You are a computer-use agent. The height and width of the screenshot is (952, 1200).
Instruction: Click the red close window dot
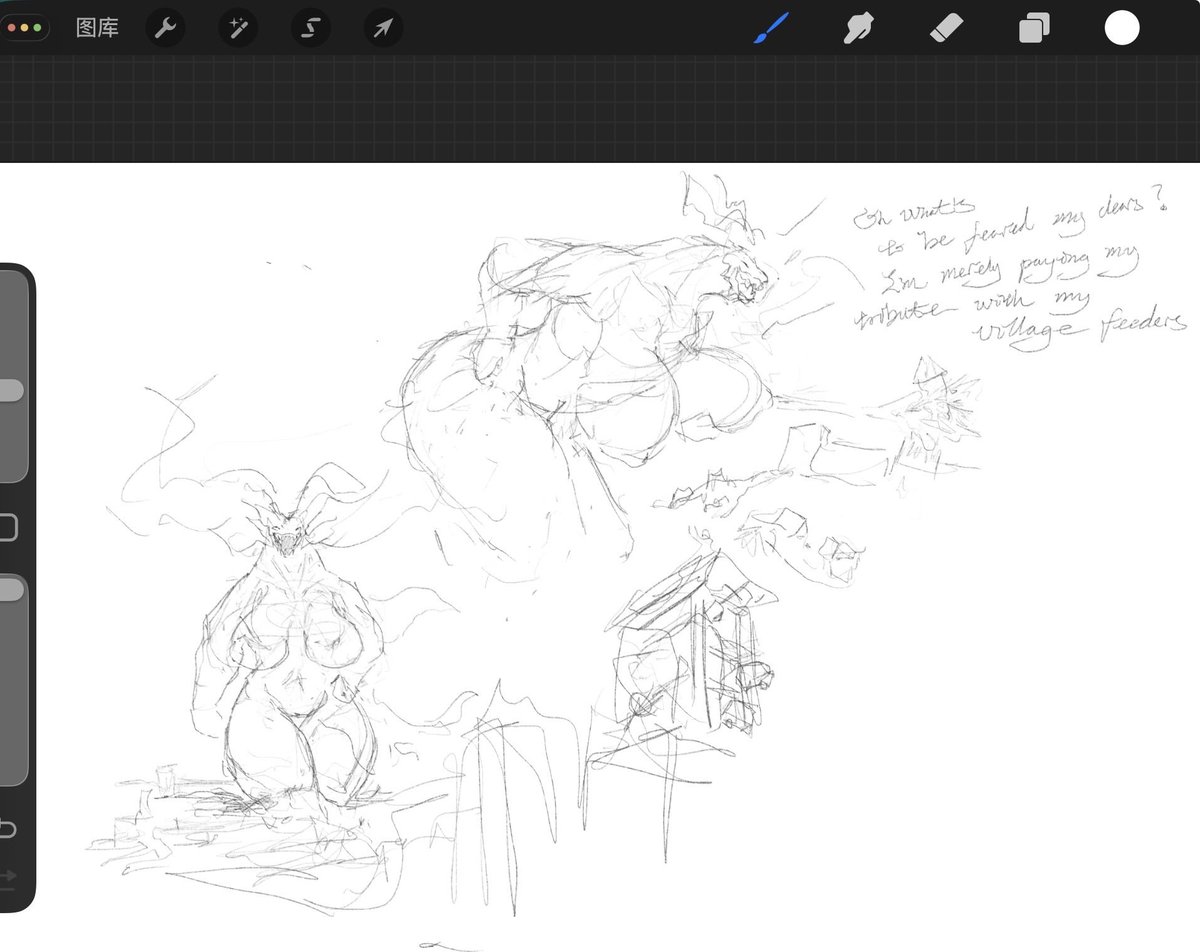click(11, 28)
